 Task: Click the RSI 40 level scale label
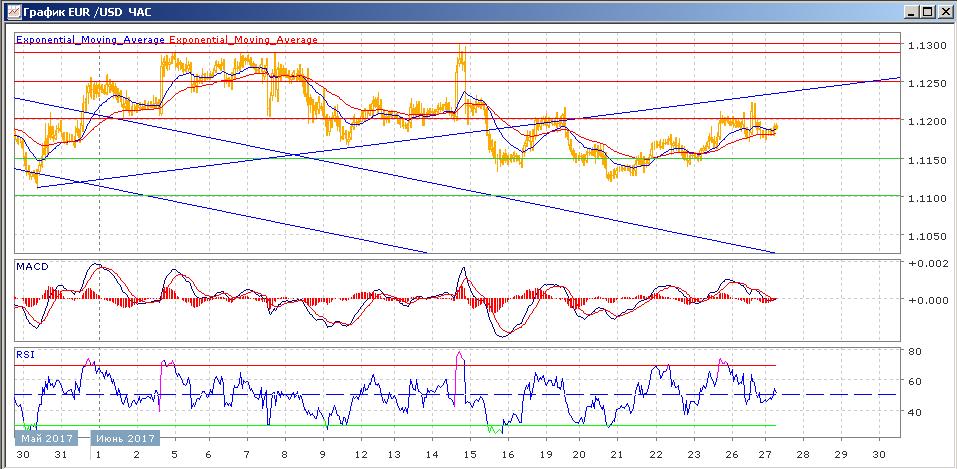click(x=914, y=411)
